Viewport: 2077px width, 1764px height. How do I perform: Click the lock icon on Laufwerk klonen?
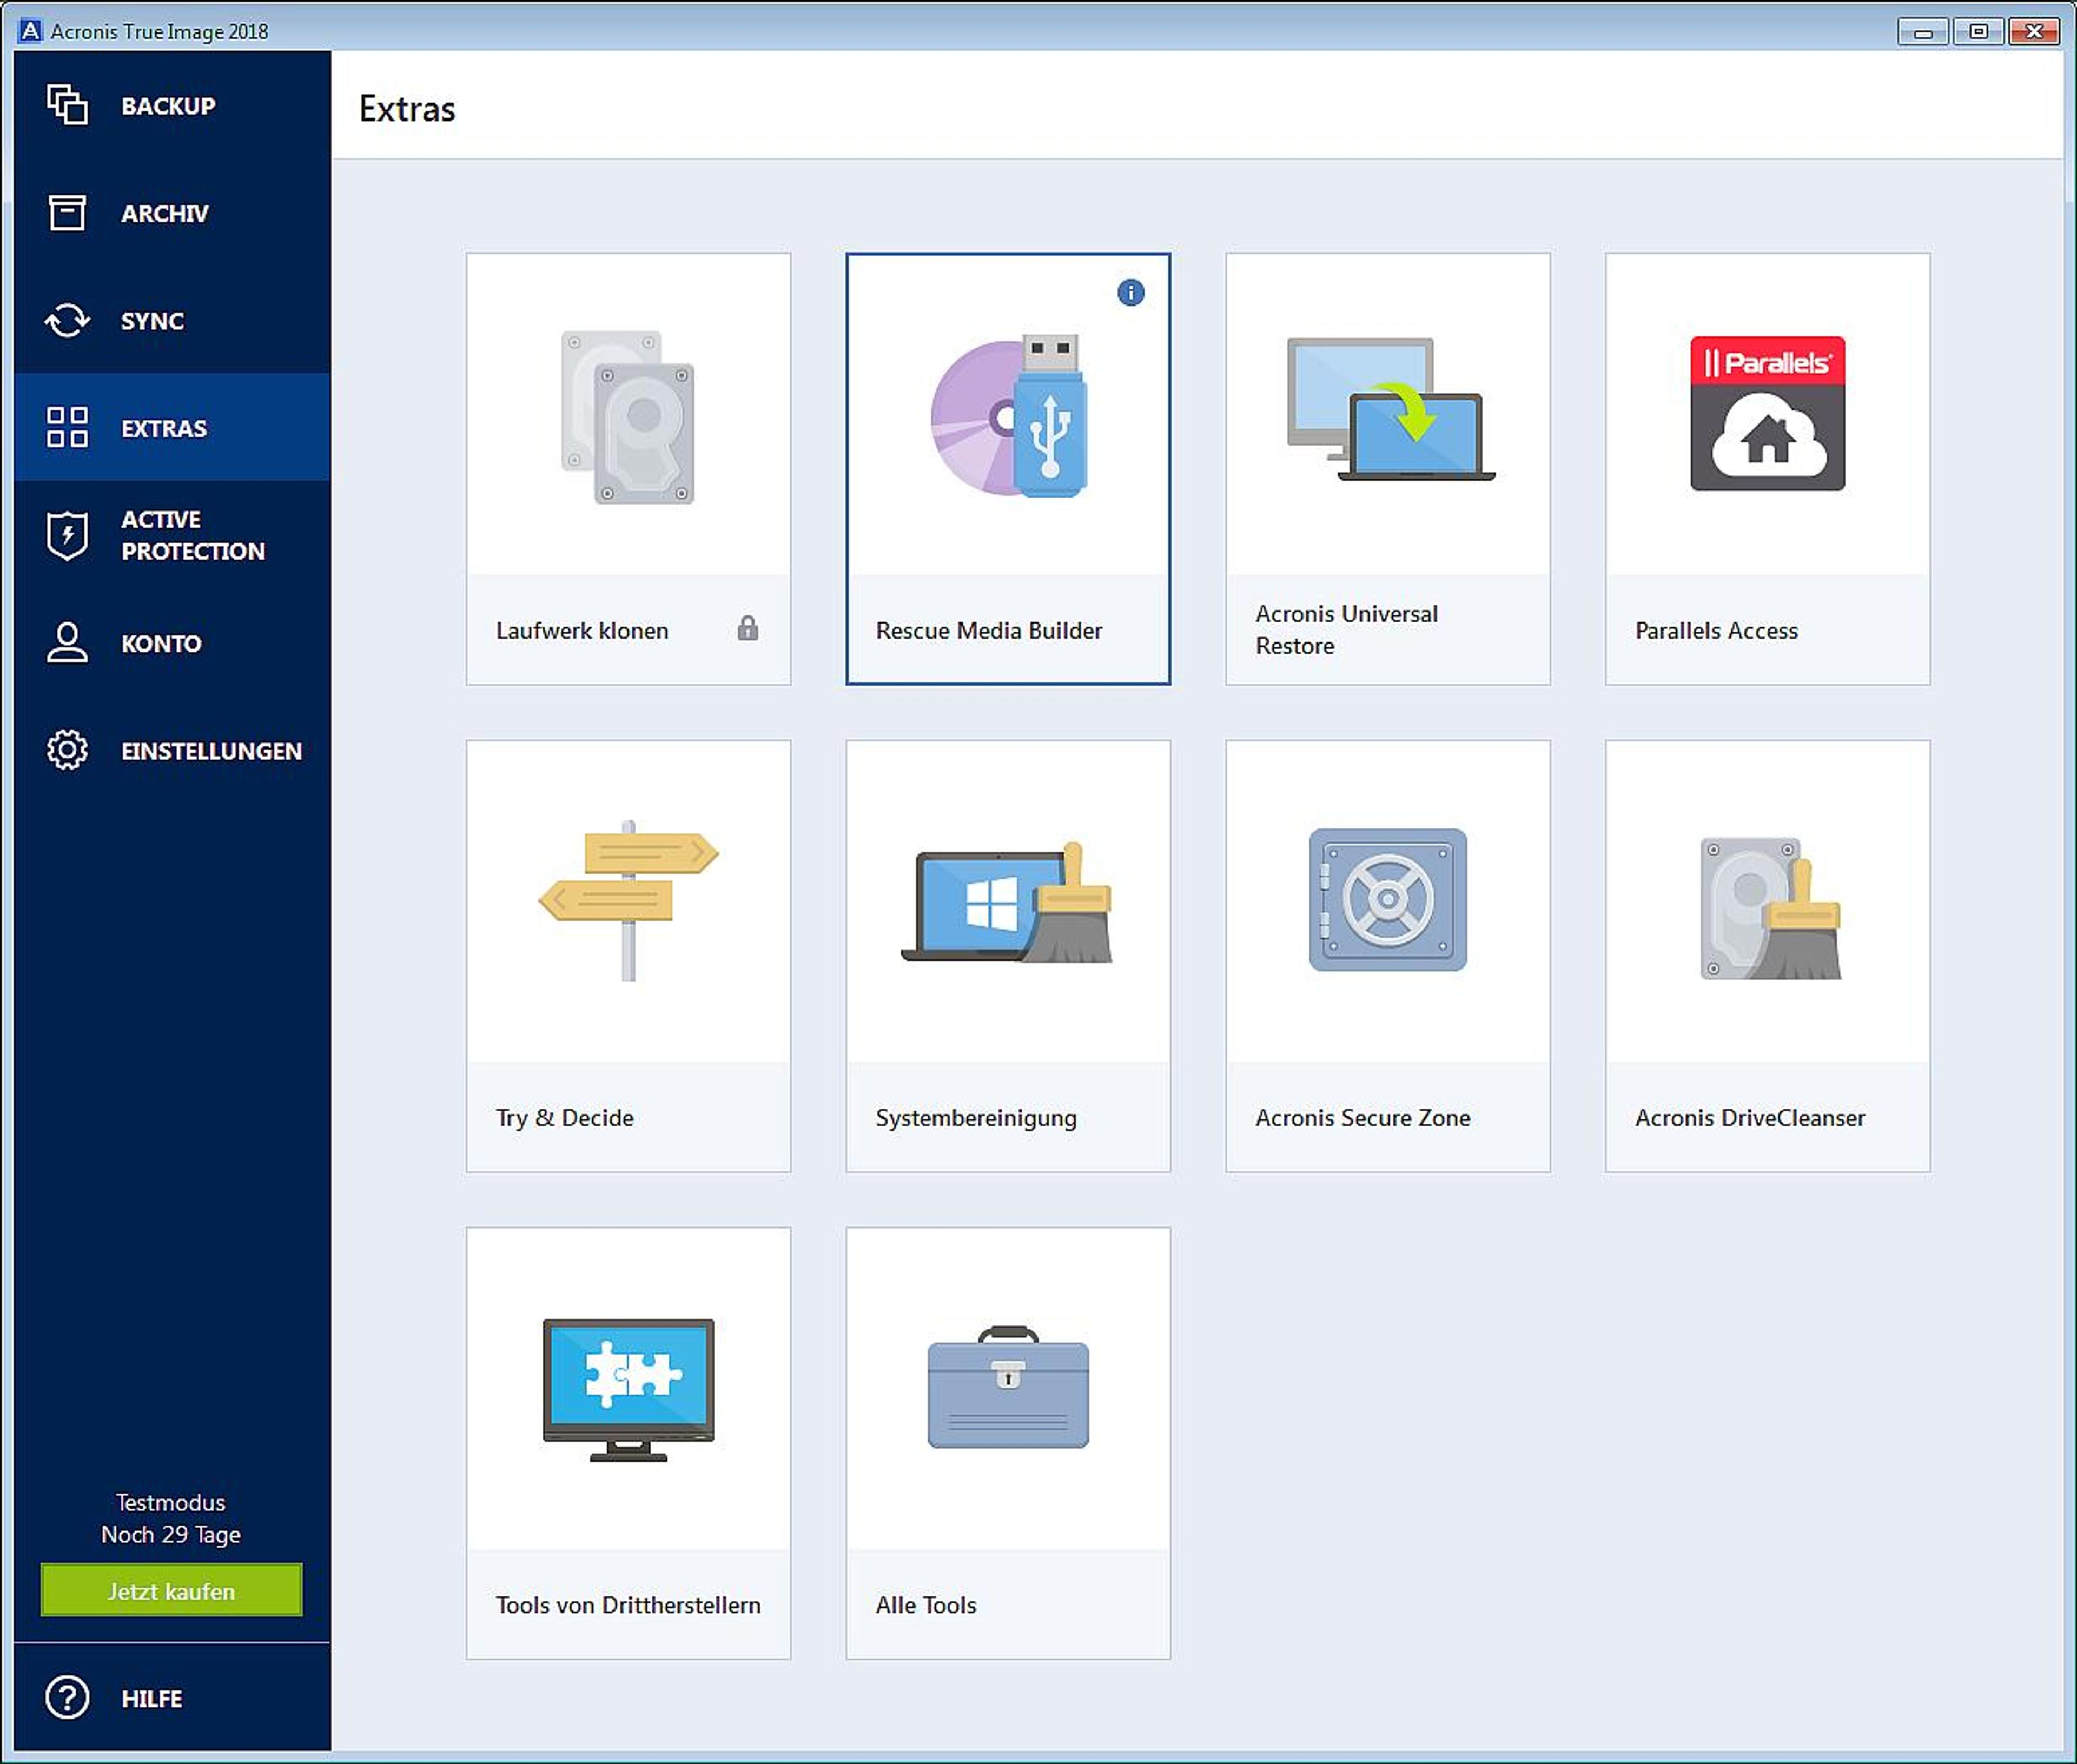[x=747, y=628]
